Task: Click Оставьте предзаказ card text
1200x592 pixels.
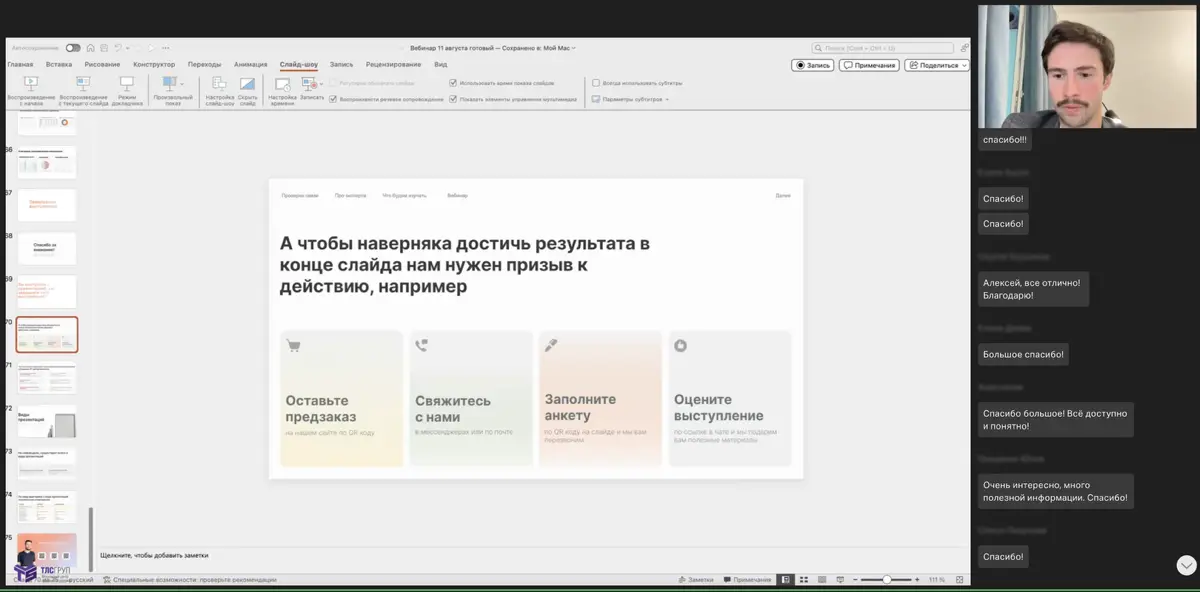Action: click(321, 408)
